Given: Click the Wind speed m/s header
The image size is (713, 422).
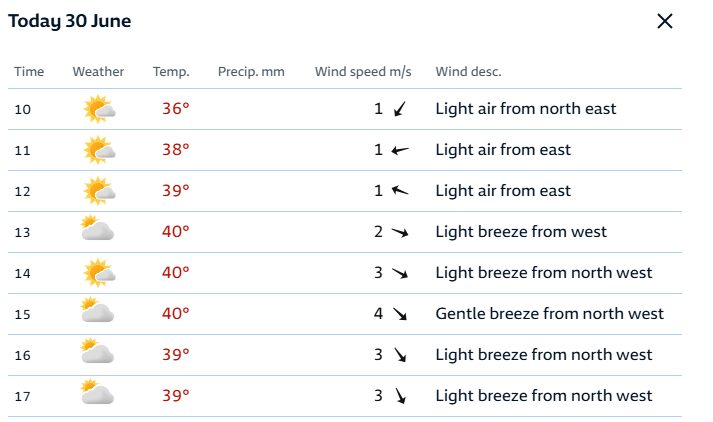Looking at the screenshot, I should coord(363,72).
